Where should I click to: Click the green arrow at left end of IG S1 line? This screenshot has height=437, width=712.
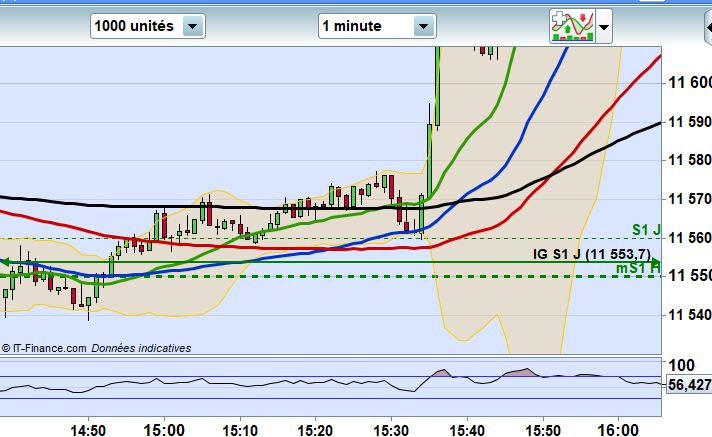point(5,262)
